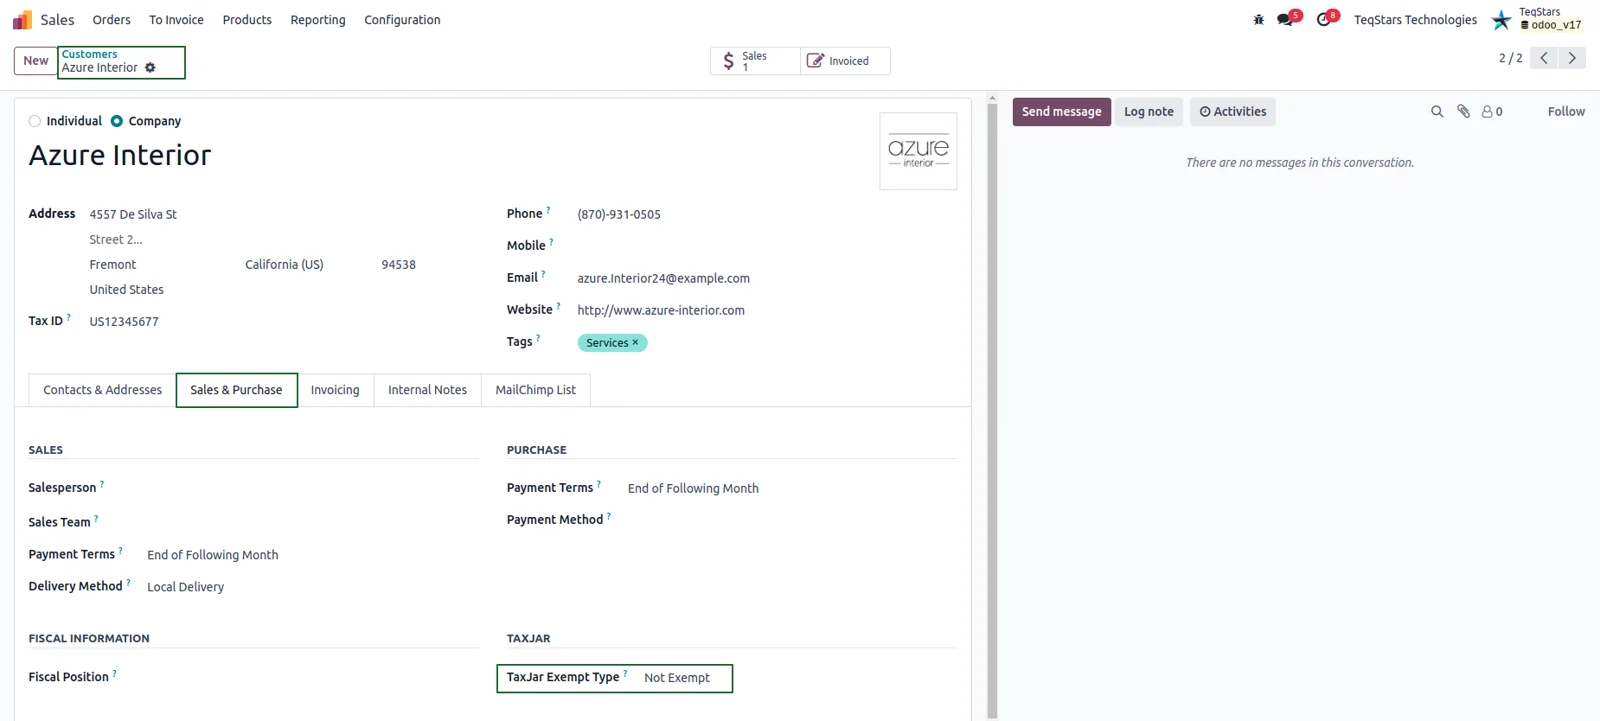Open the Invoiced stat button
The image size is (1600, 721).
click(x=845, y=61)
